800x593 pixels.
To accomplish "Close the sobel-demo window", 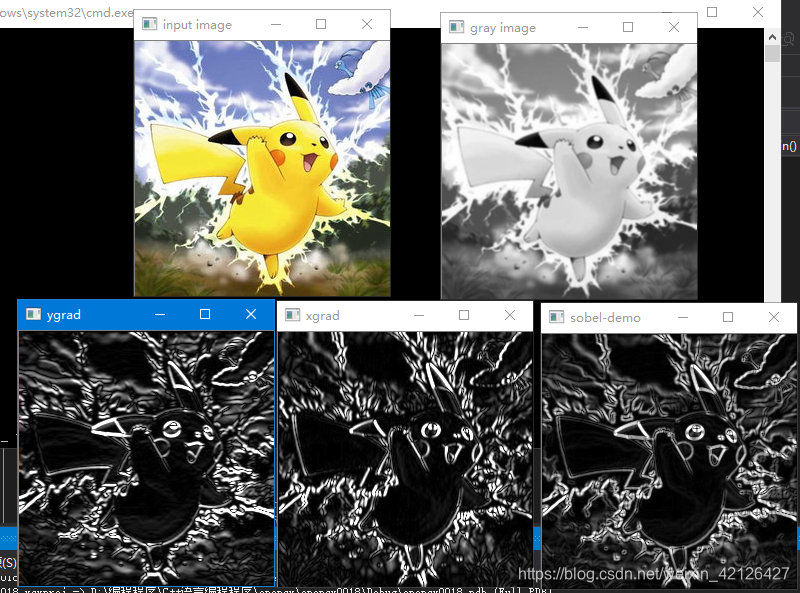I will 773,317.
